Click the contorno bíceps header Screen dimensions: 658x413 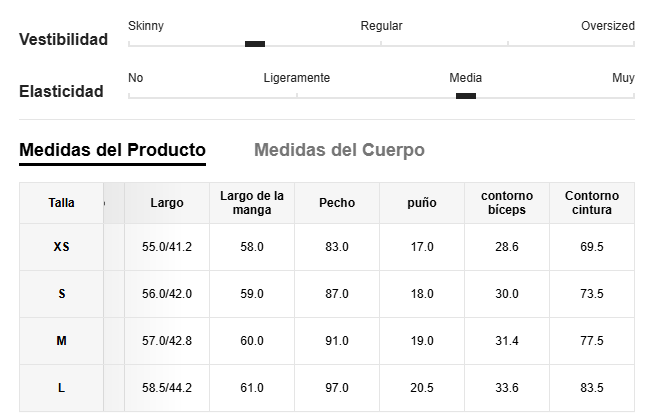coord(507,203)
